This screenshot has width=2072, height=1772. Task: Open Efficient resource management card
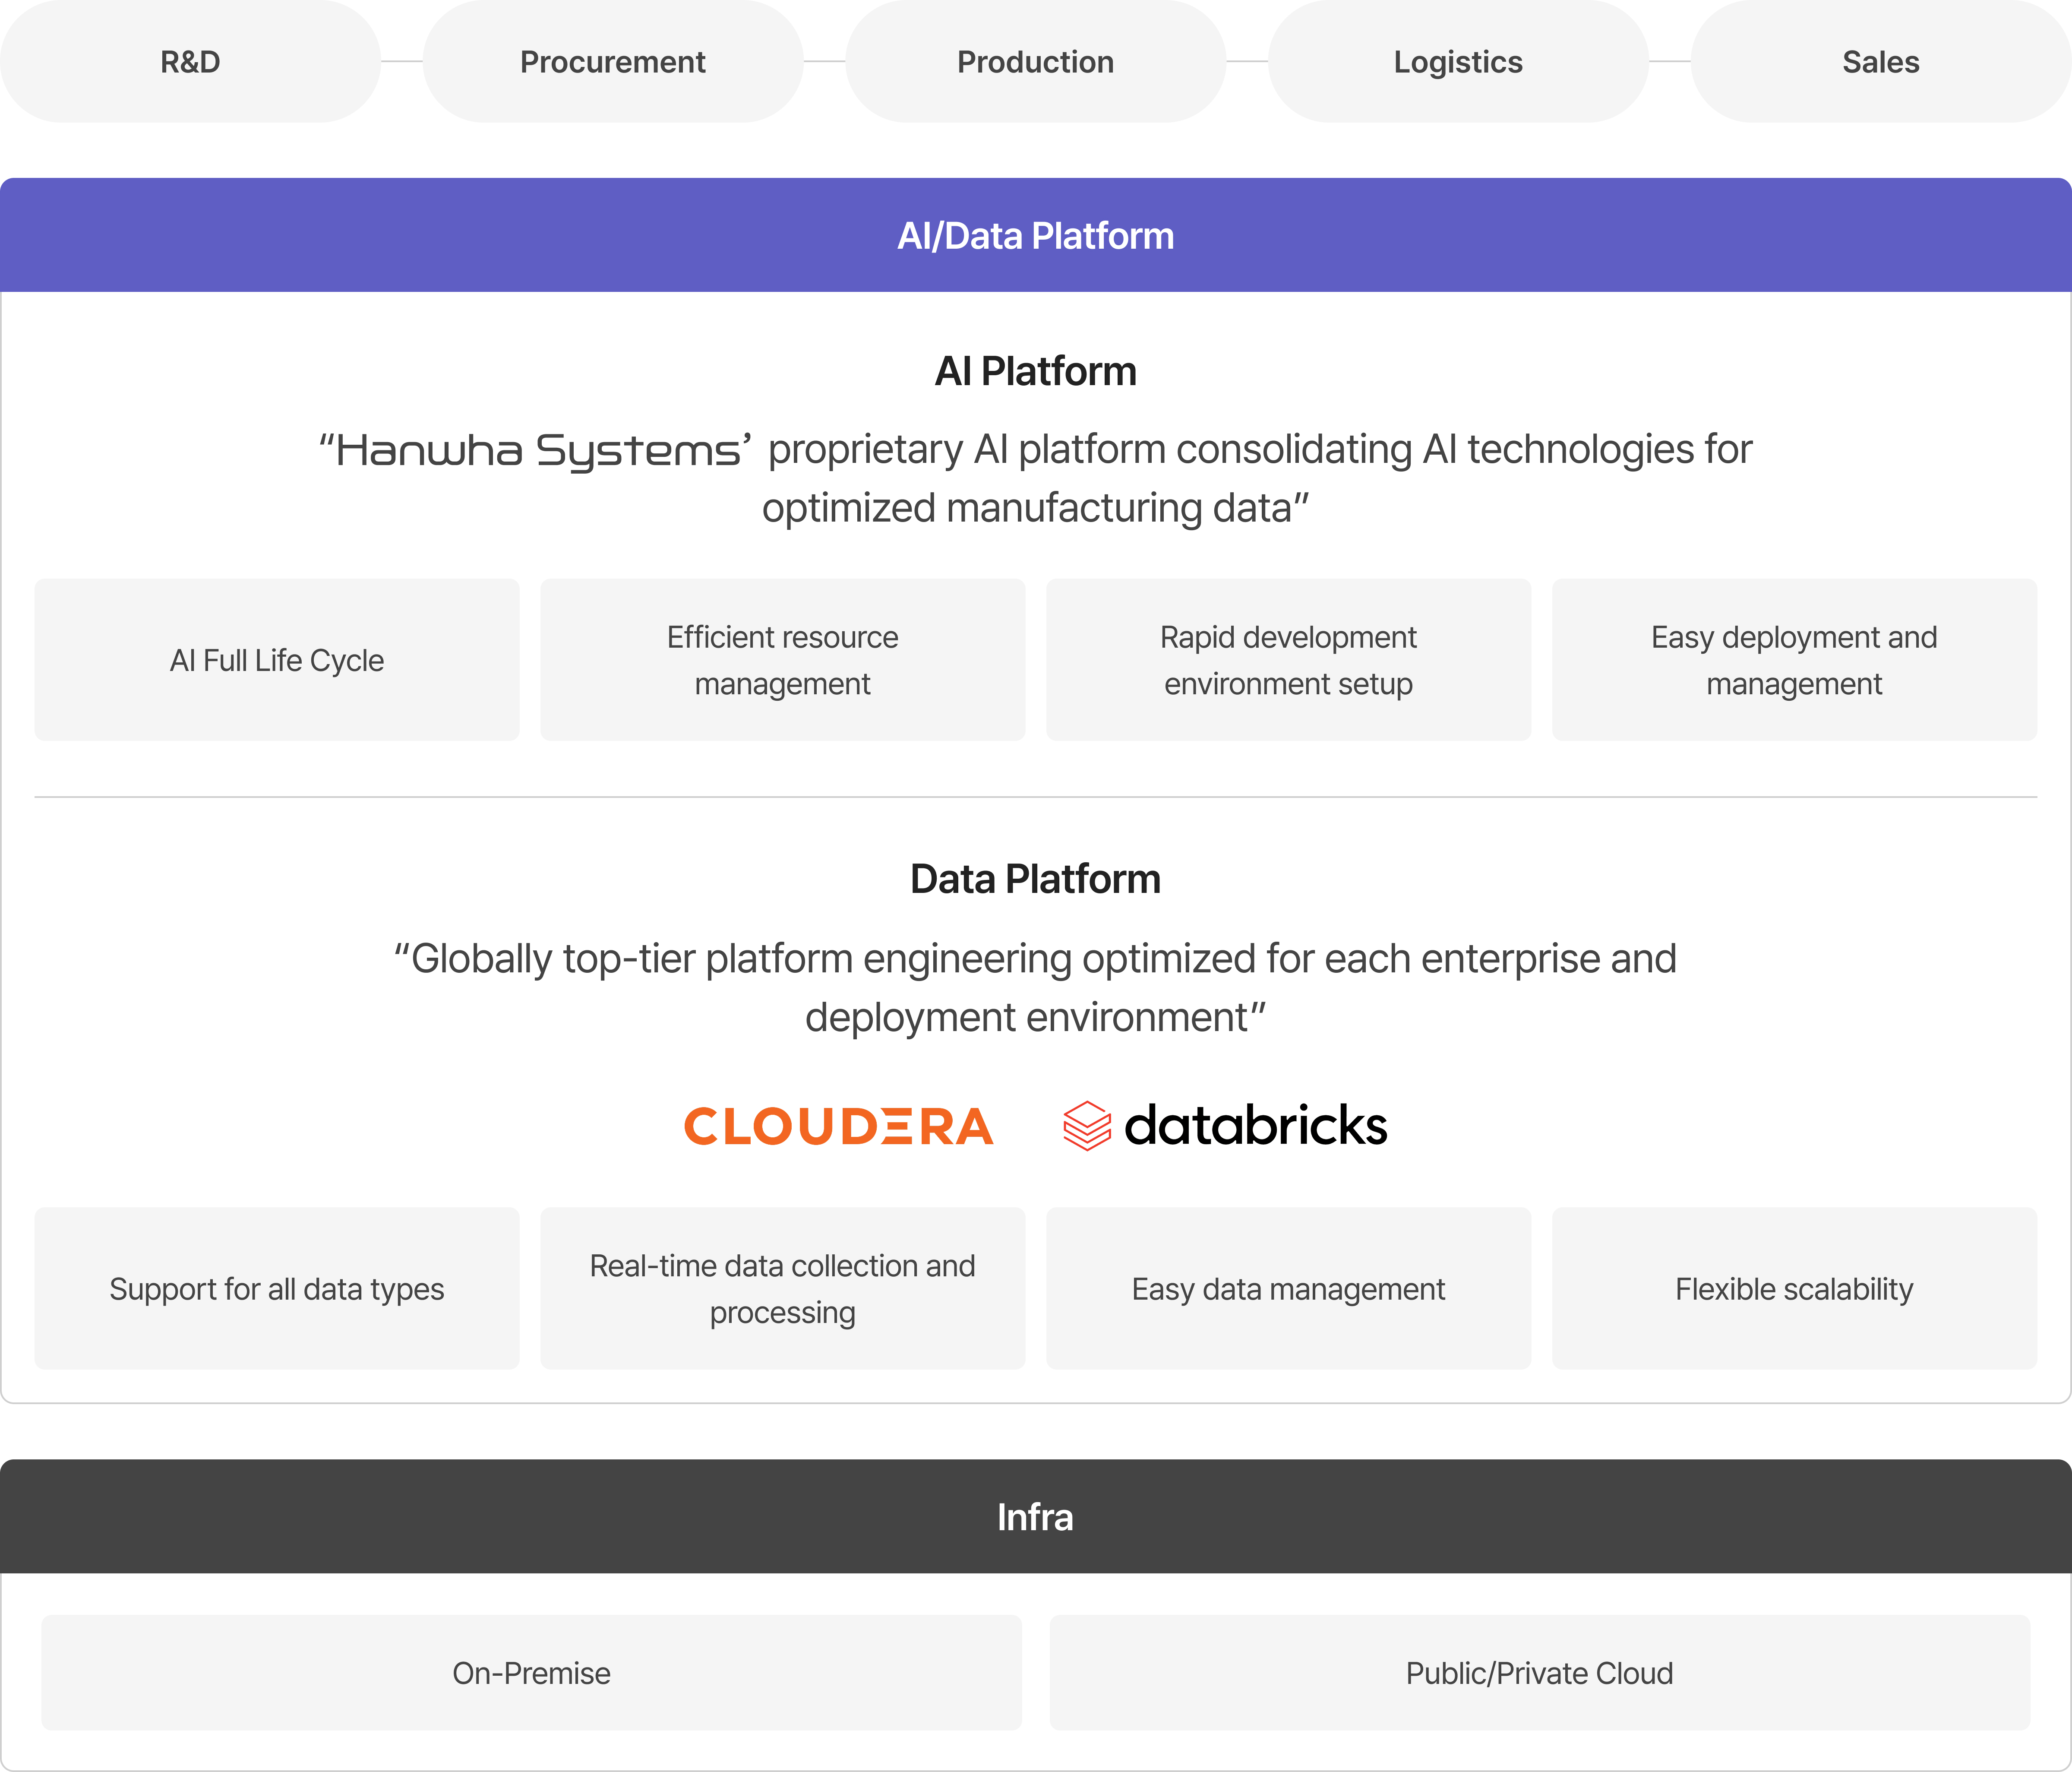(x=782, y=660)
